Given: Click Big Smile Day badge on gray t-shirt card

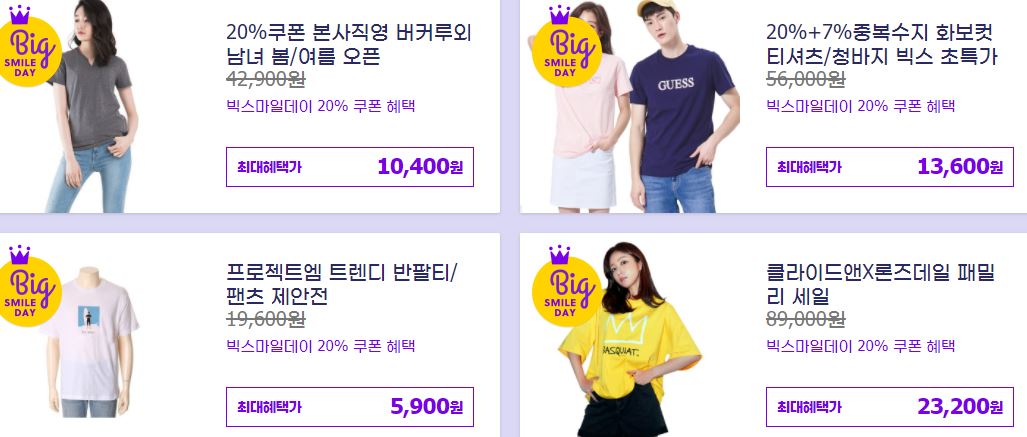Looking at the screenshot, I should [x=28, y=46].
